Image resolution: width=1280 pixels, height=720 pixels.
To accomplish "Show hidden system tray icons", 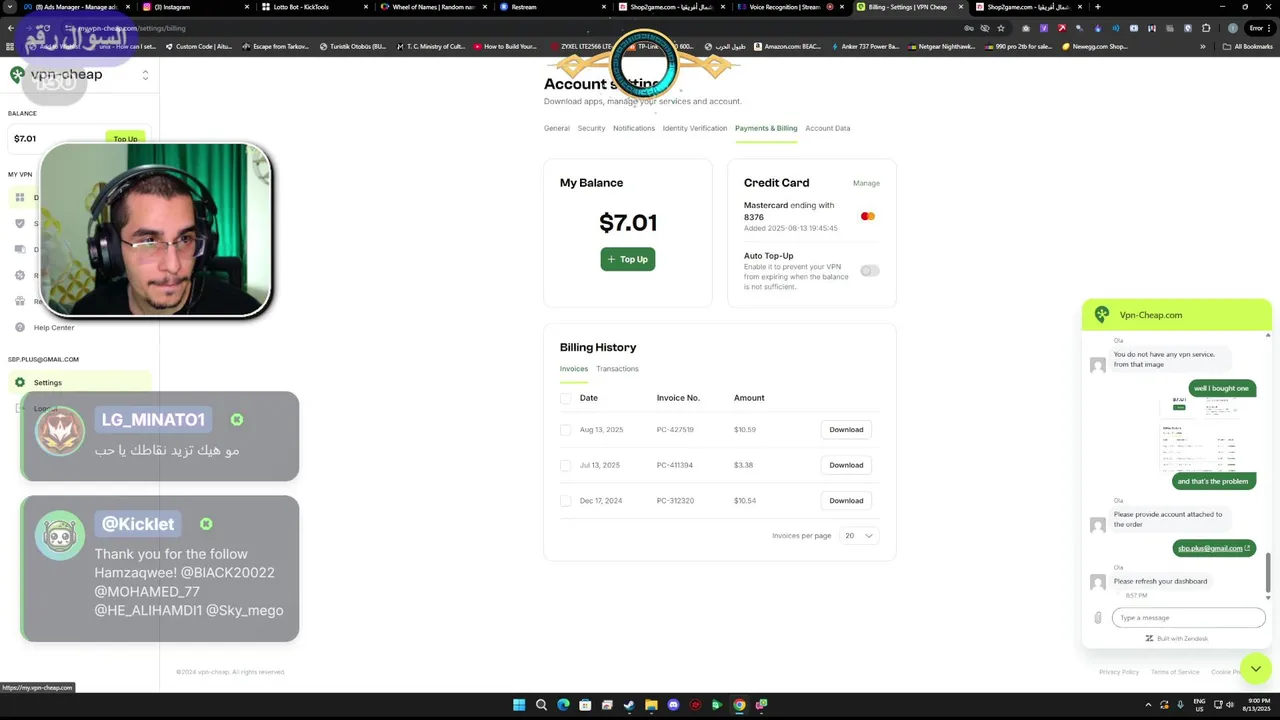I will [x=1147, y=705].
